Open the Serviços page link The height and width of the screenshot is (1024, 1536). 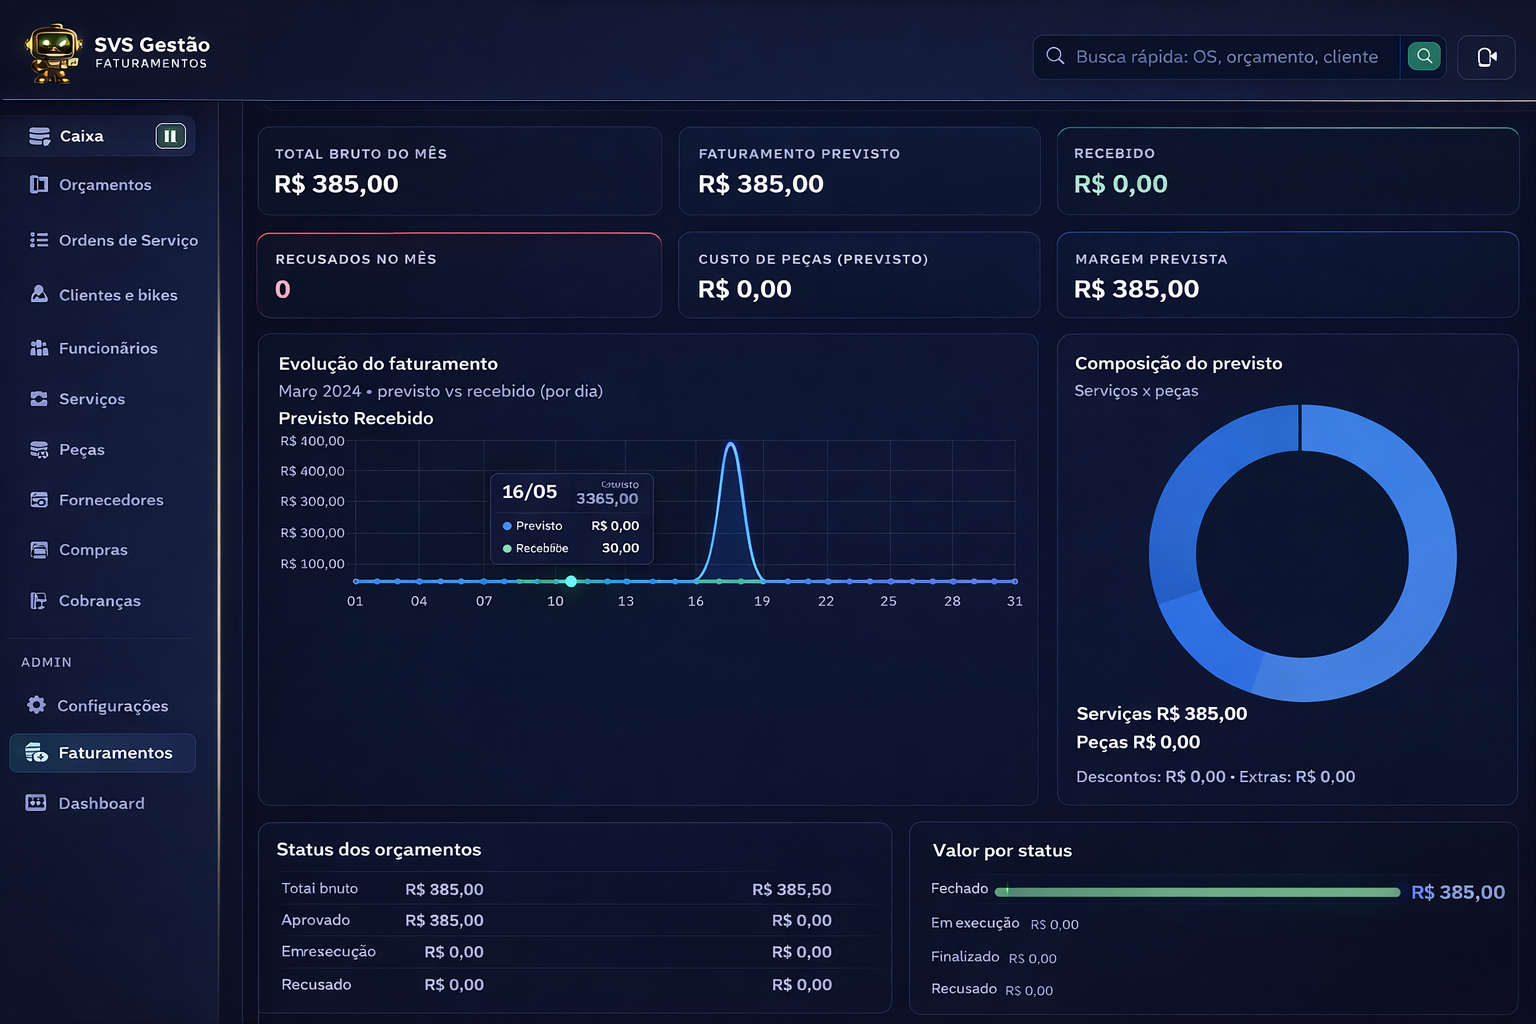coord(92,399)
